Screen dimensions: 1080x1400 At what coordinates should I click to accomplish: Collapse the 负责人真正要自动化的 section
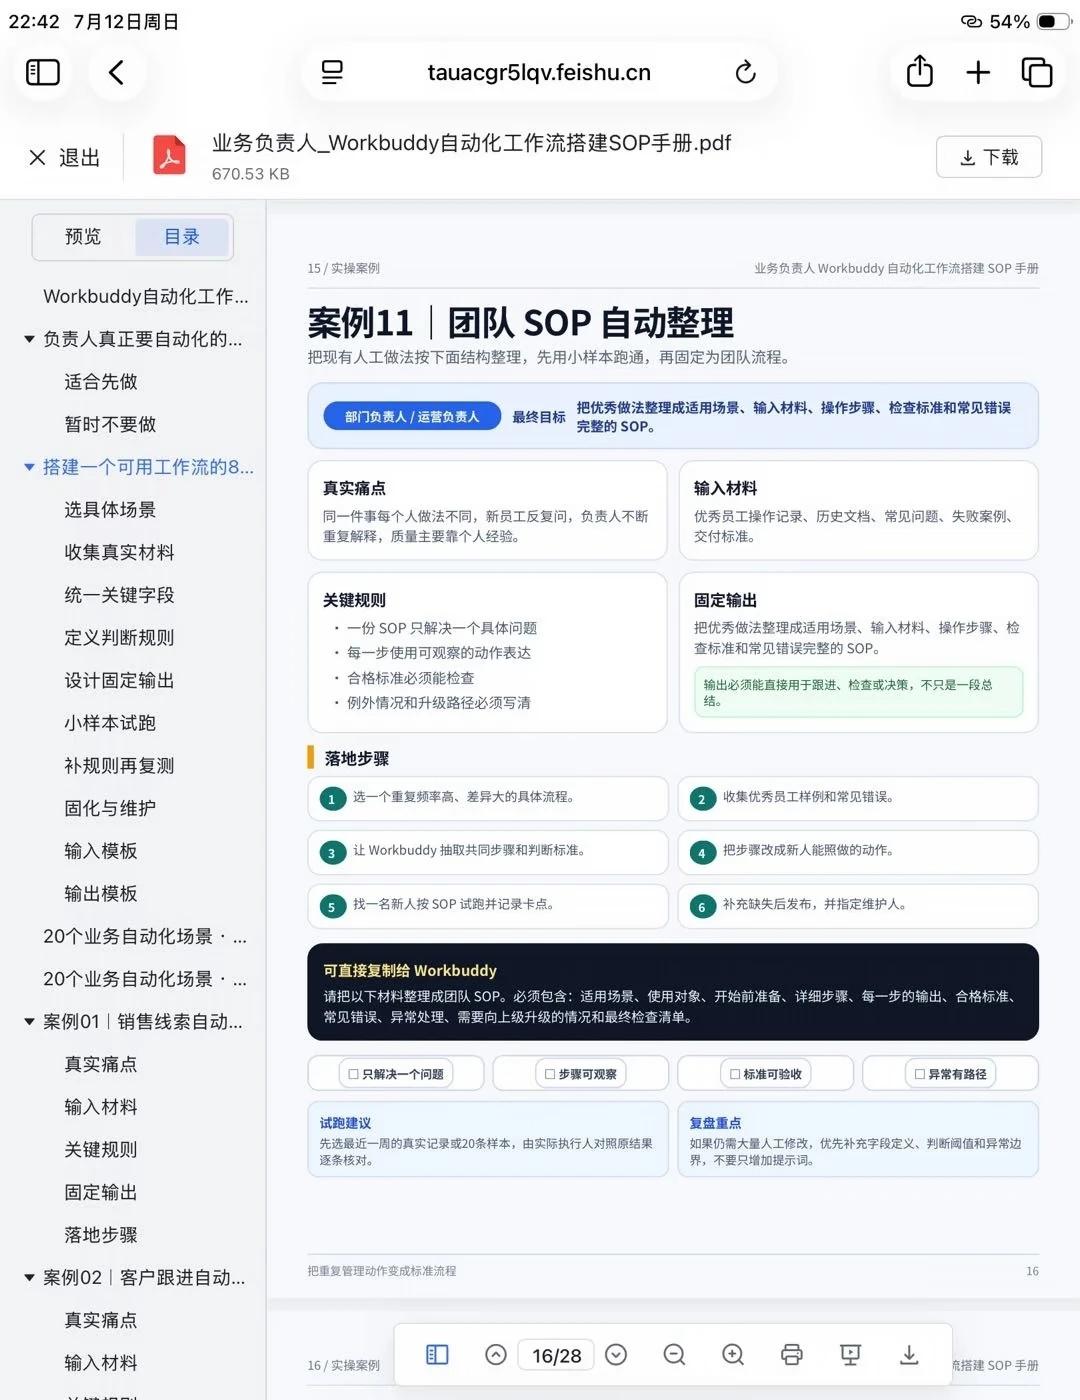[x=29, y=339]
